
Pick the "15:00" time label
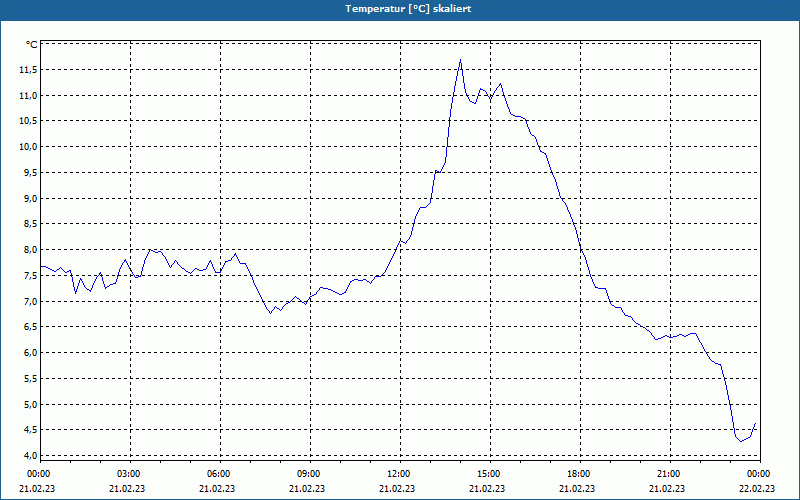pyautogui.click(x=490, y=474)
